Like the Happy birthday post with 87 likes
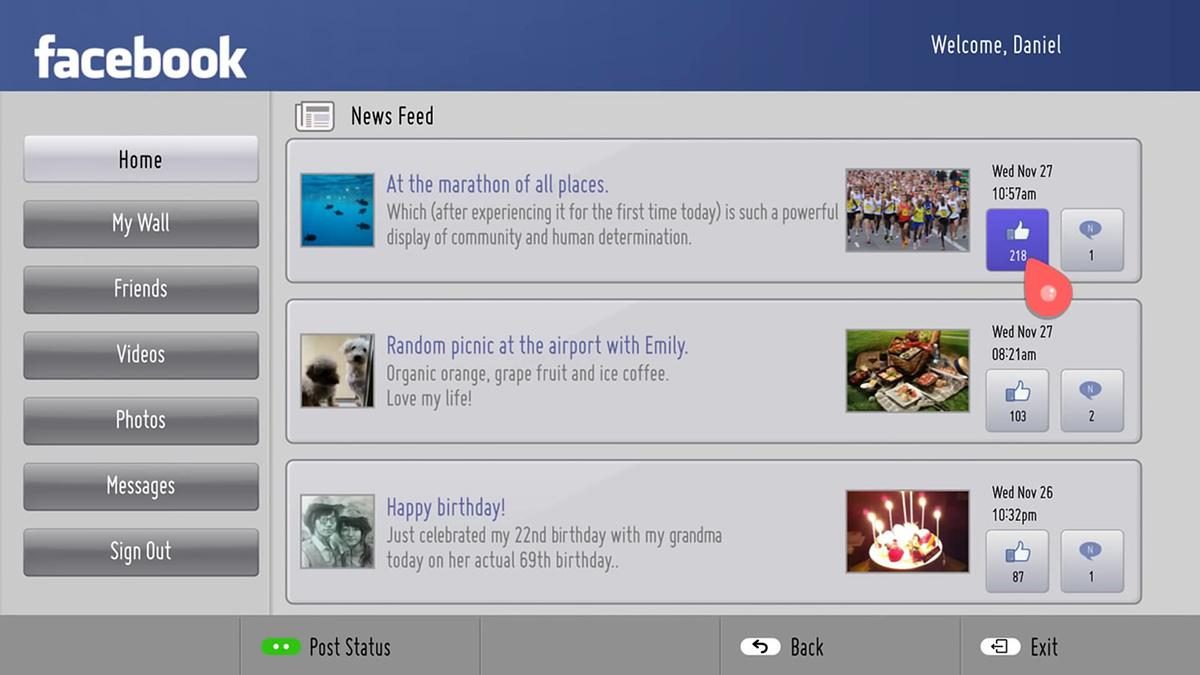 [1017, 562]
